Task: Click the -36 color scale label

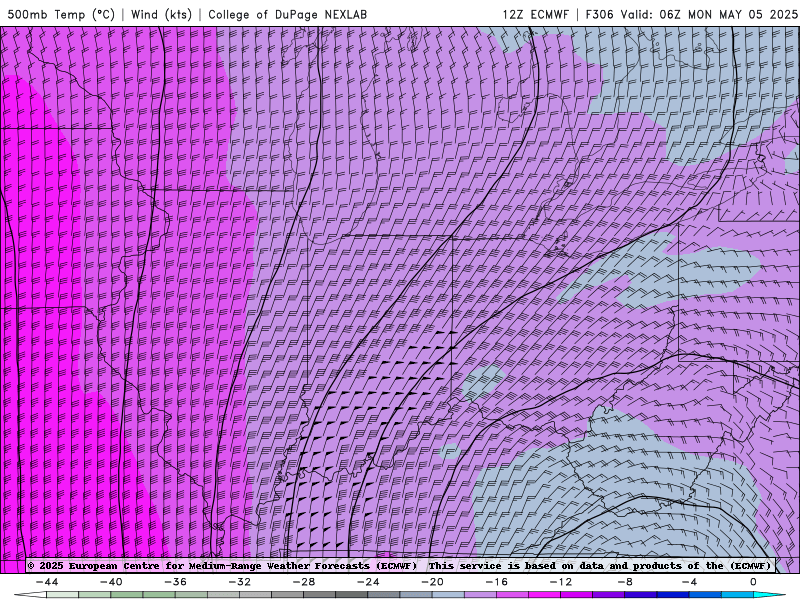Action: pos(176,582)
